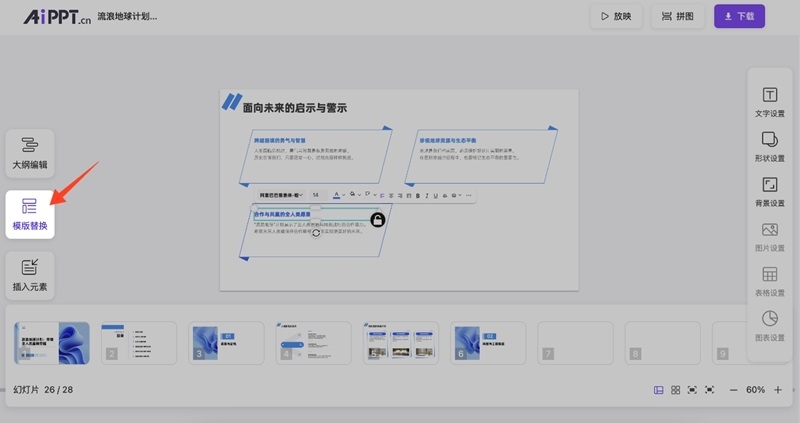Click the text fill bucket icon
This screenshot has height=423, width=800.
pos(353,194)
